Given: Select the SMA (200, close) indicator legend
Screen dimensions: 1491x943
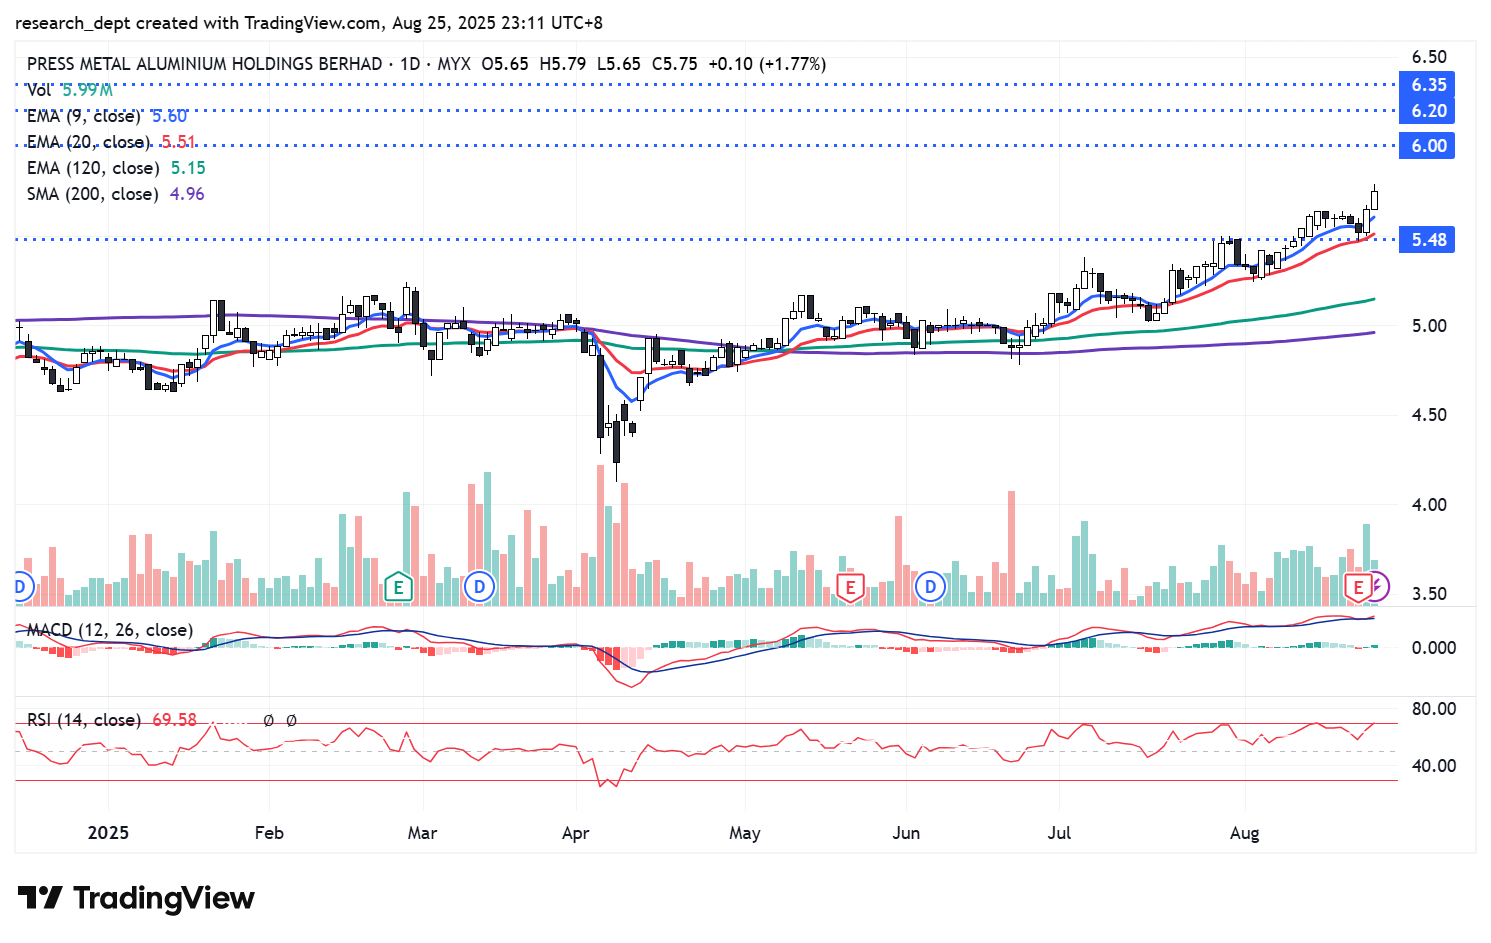Looking at the screenshot, I should point(115,194).
